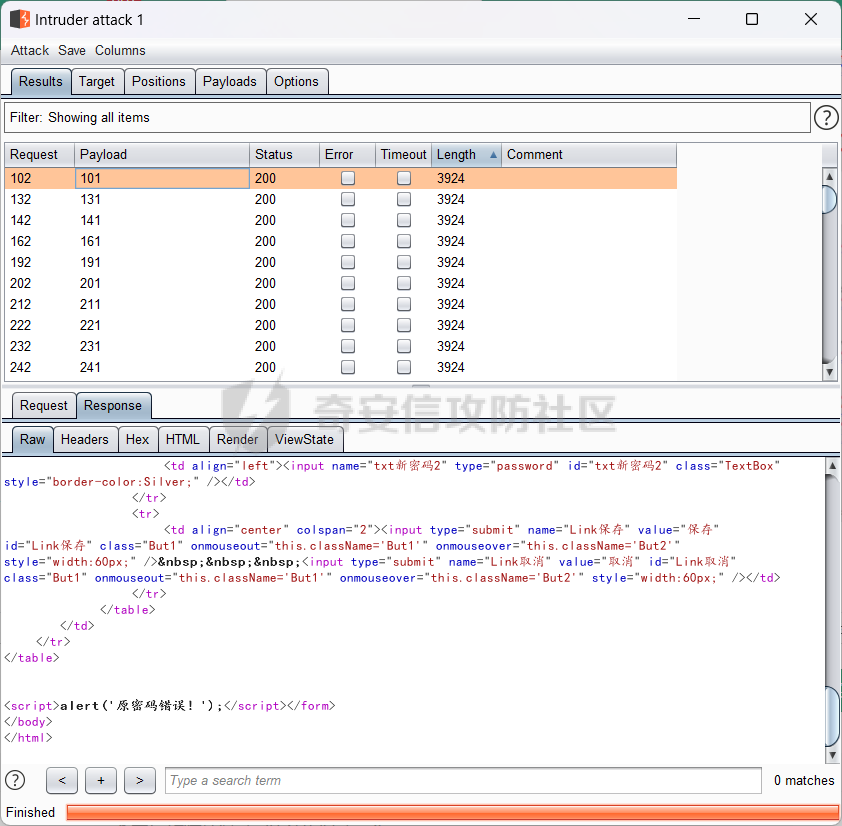Switch to the Options tab
Screen dimensions: 842x826
click(x=296, y=82)
